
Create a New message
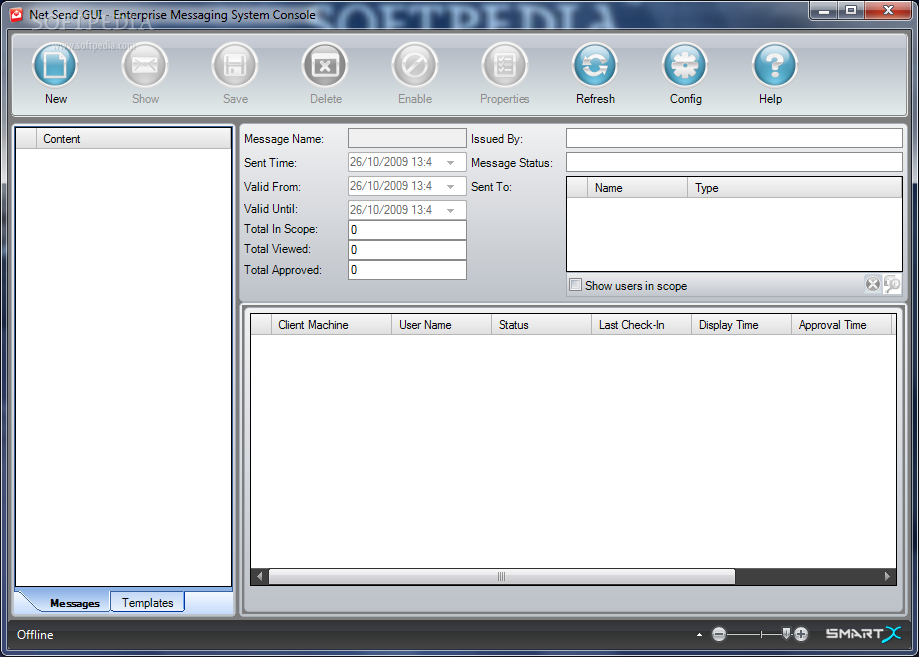[55, 66]
